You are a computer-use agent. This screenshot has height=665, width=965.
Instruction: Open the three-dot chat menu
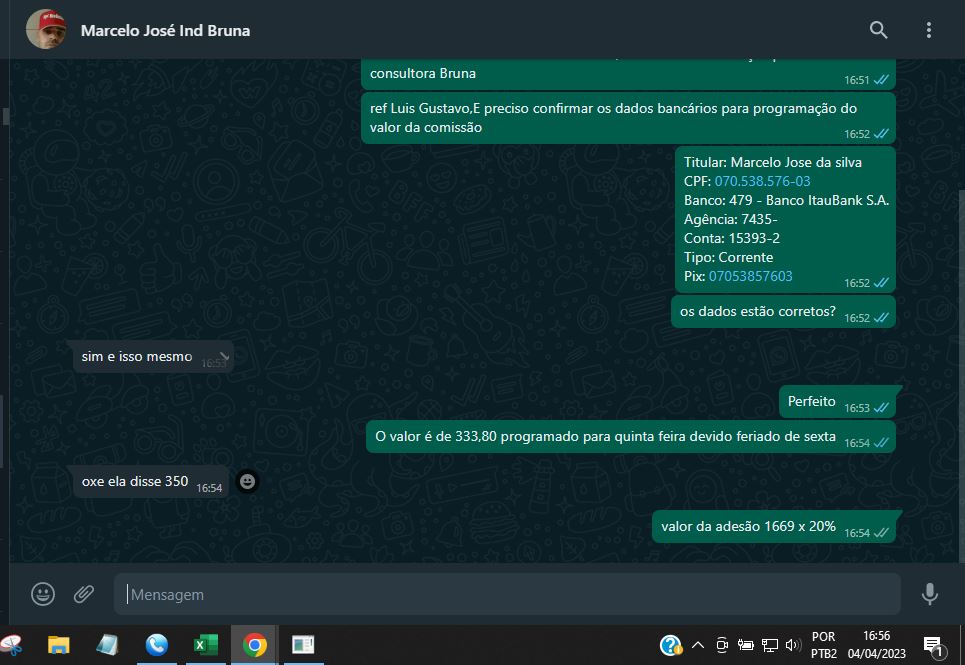click(929, 30)
